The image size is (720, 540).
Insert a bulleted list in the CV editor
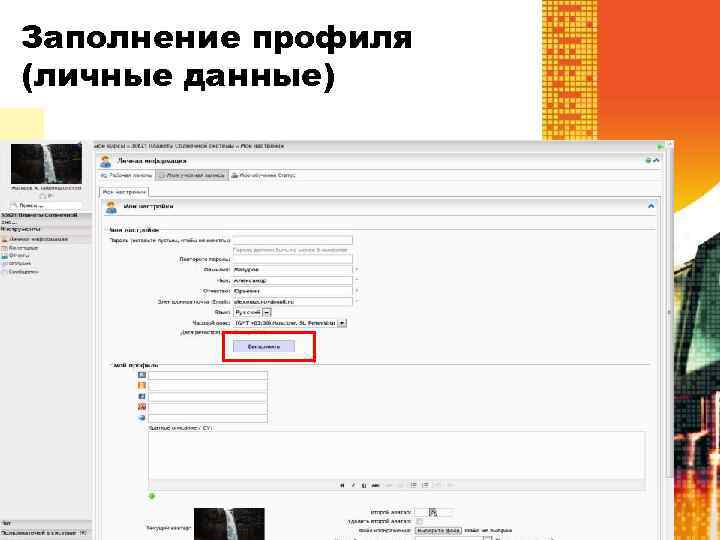pos(414,485)
